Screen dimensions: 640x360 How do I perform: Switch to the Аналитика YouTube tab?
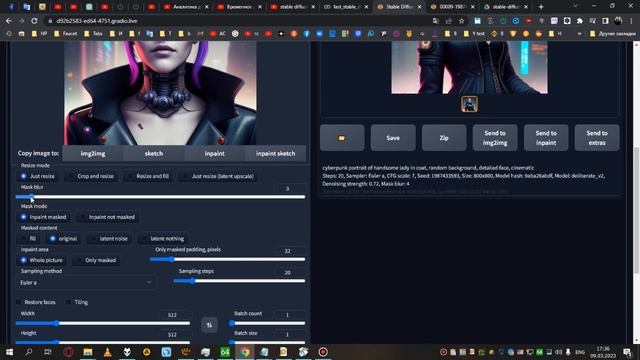pos(186,7)
